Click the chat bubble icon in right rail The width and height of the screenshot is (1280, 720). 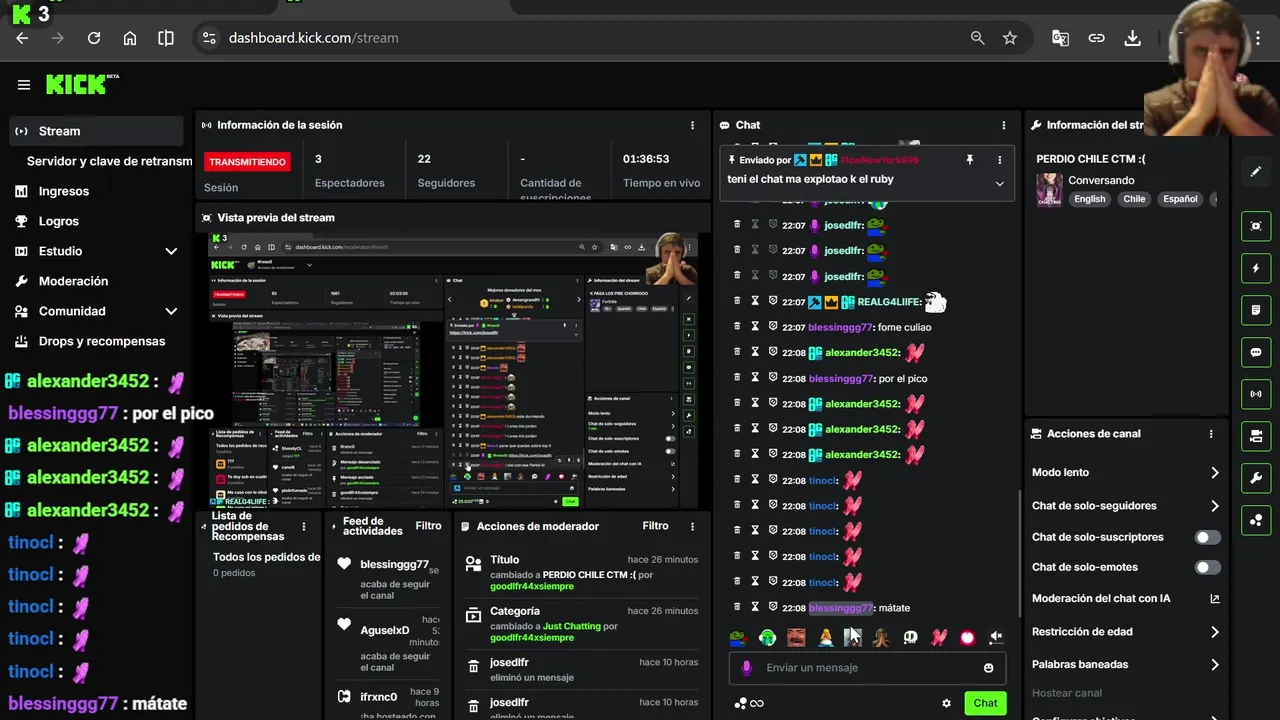click(x=1256, y=353)
